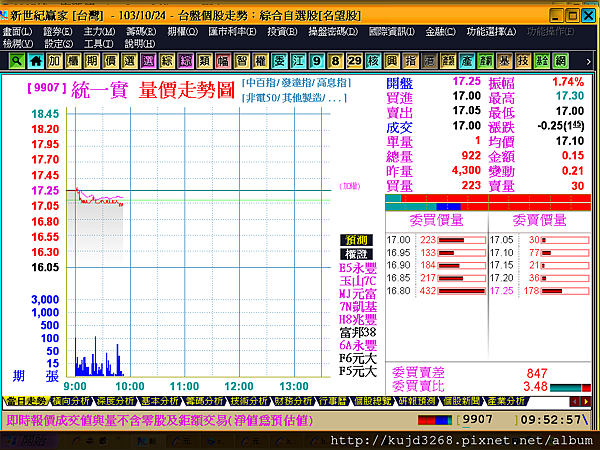This screenshot has height=450, width=600.
Task: Click the [中百指/發達指/高息指] index link
Action: 296,83
